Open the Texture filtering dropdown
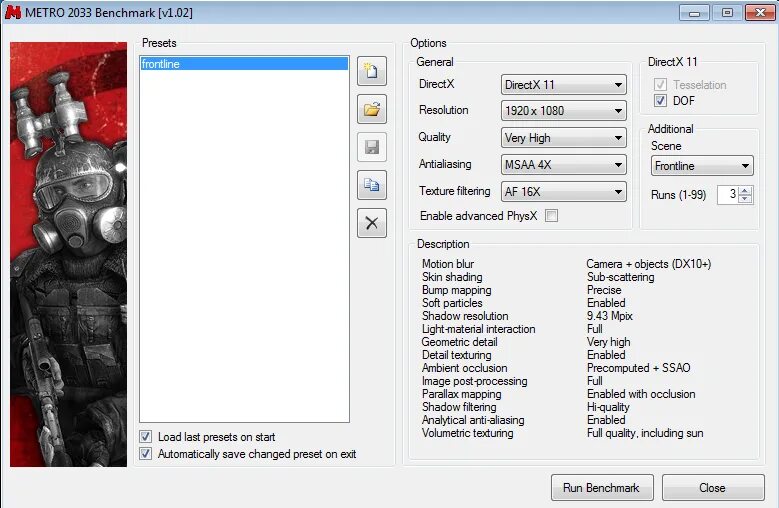Viewport: 779px width, 508px height. click(x=563, y=192)
